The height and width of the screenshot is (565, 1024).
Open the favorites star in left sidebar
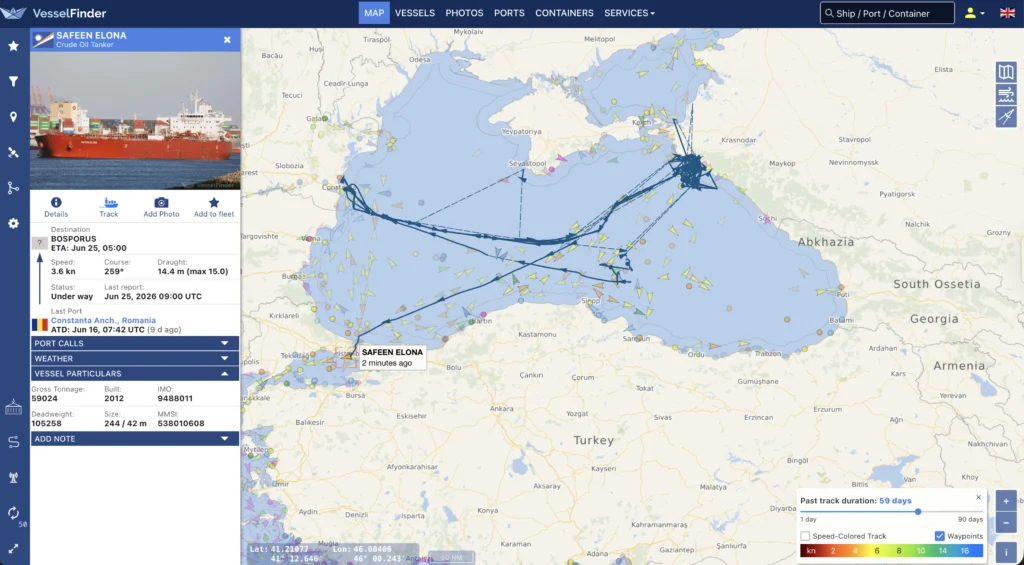13,46
